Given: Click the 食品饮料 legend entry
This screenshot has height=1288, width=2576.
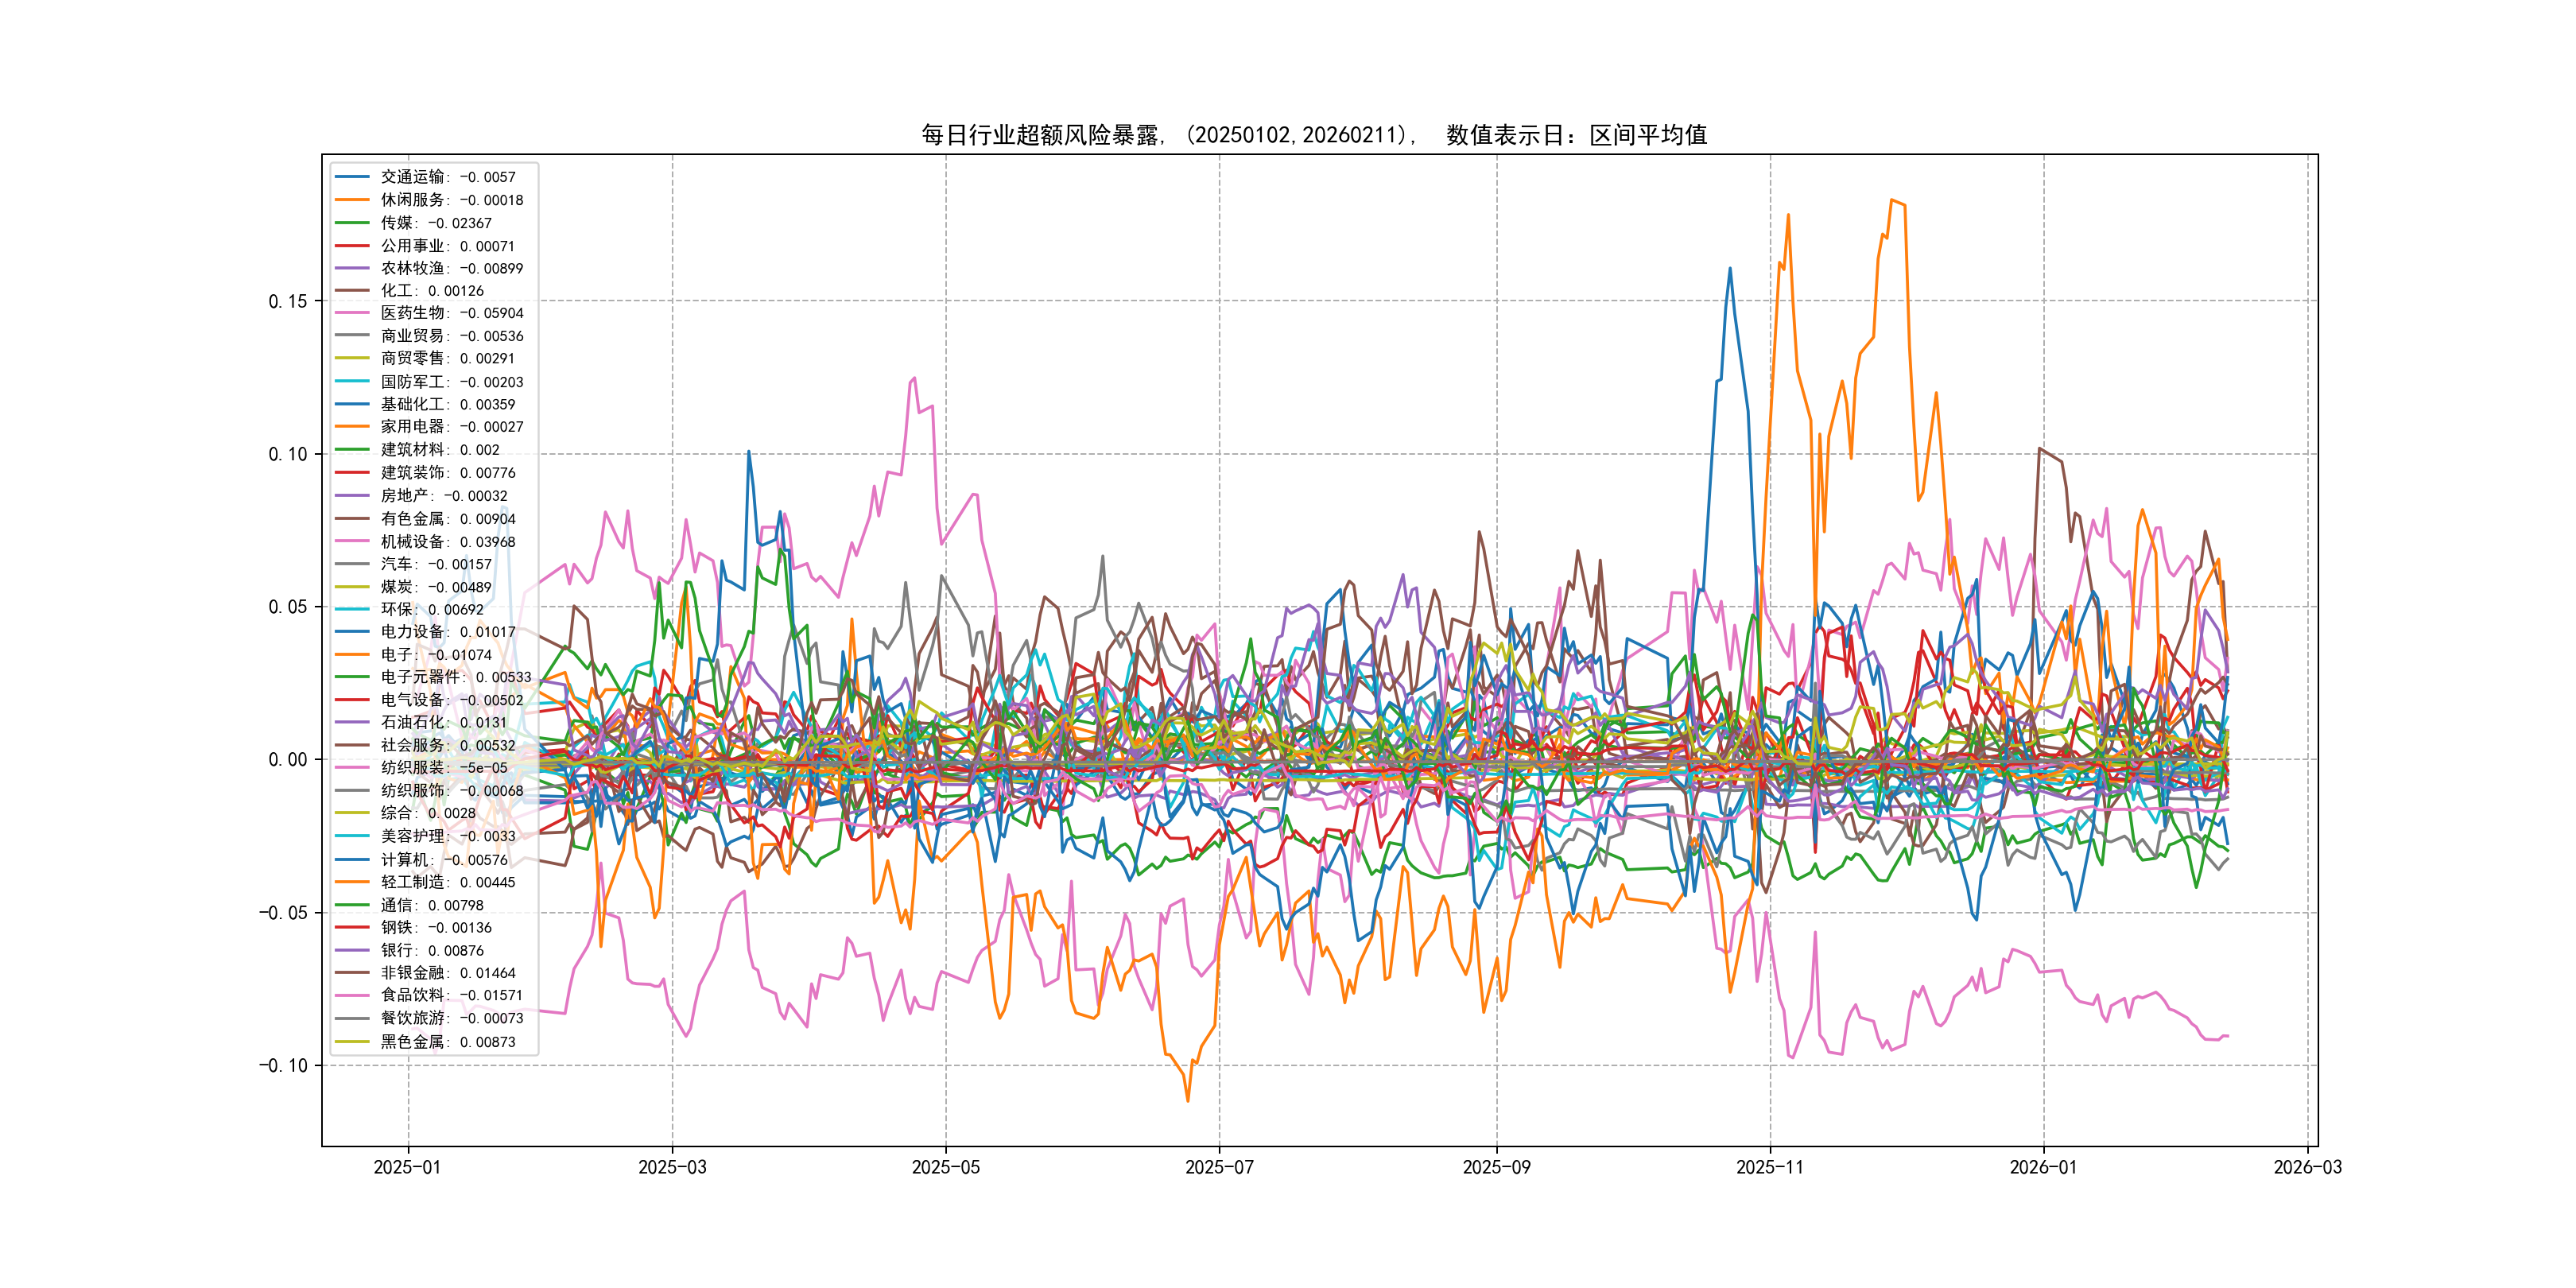Looking at the screenshot, I should [x=451, y=995].
